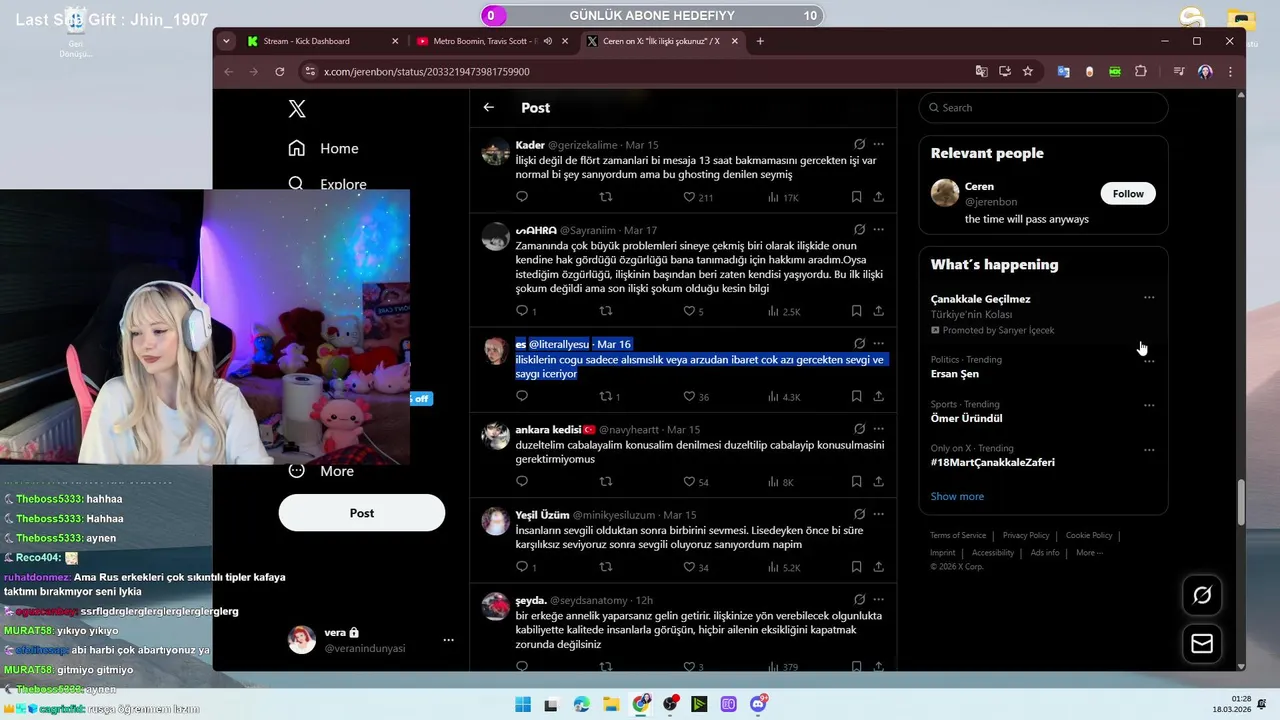Repost Sayraniim's tweet
The height and width of the screenshot is (720, 1280).
605,311
